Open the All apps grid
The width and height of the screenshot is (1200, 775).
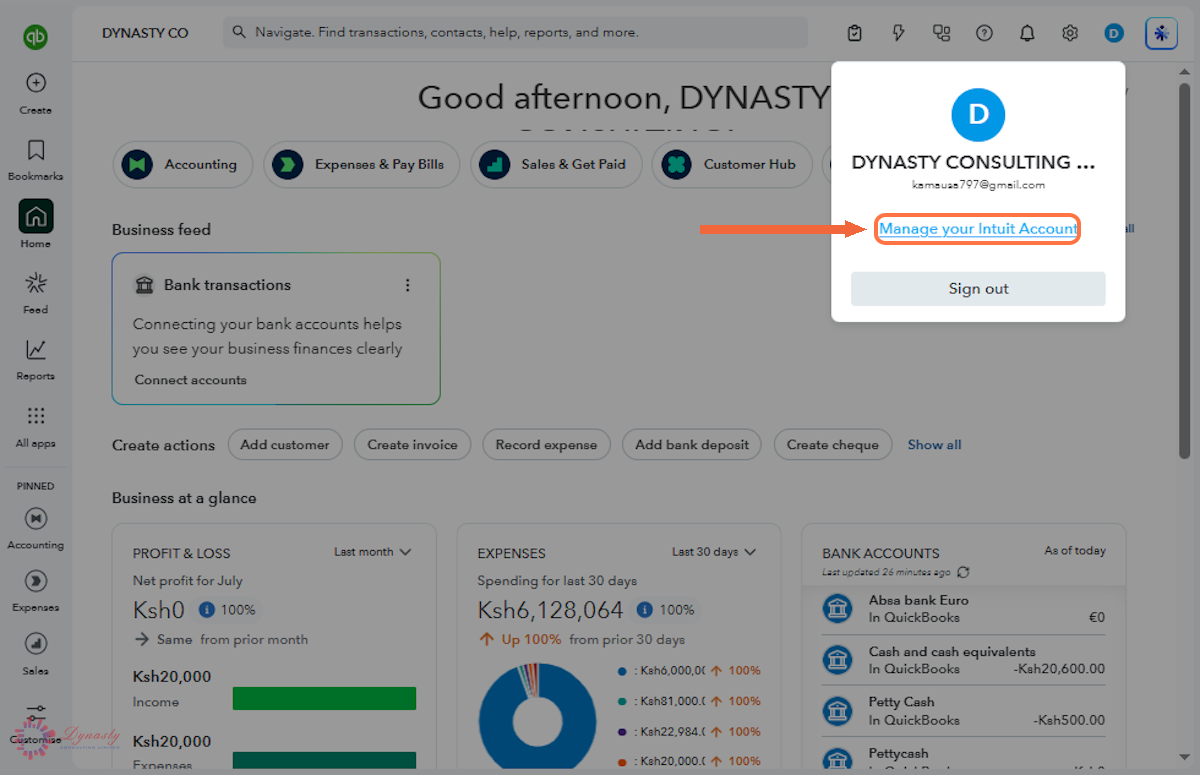(x=36, y=416)
